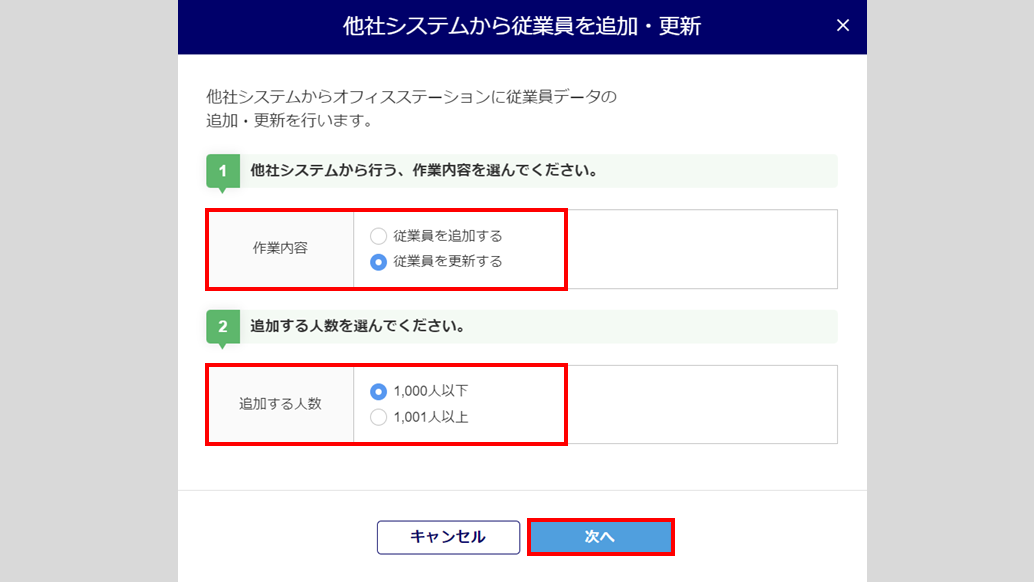1034x582 pixels.
Task: Click the dialog title 他社システムから従業員を追加・更新
Action: point(521,27)
